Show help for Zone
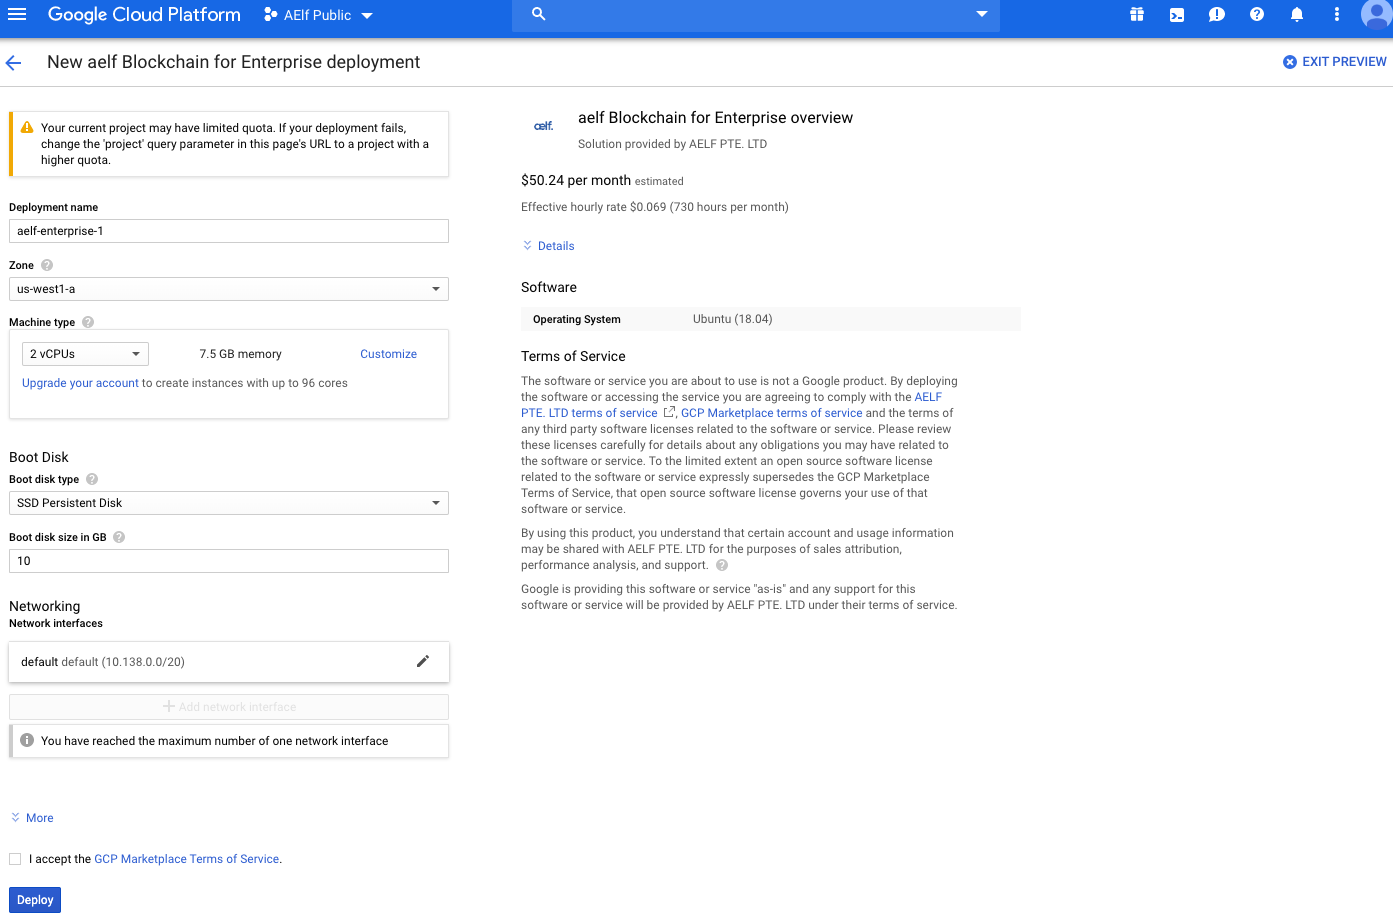Viewport: 1393px width, 920px height. 47,265
